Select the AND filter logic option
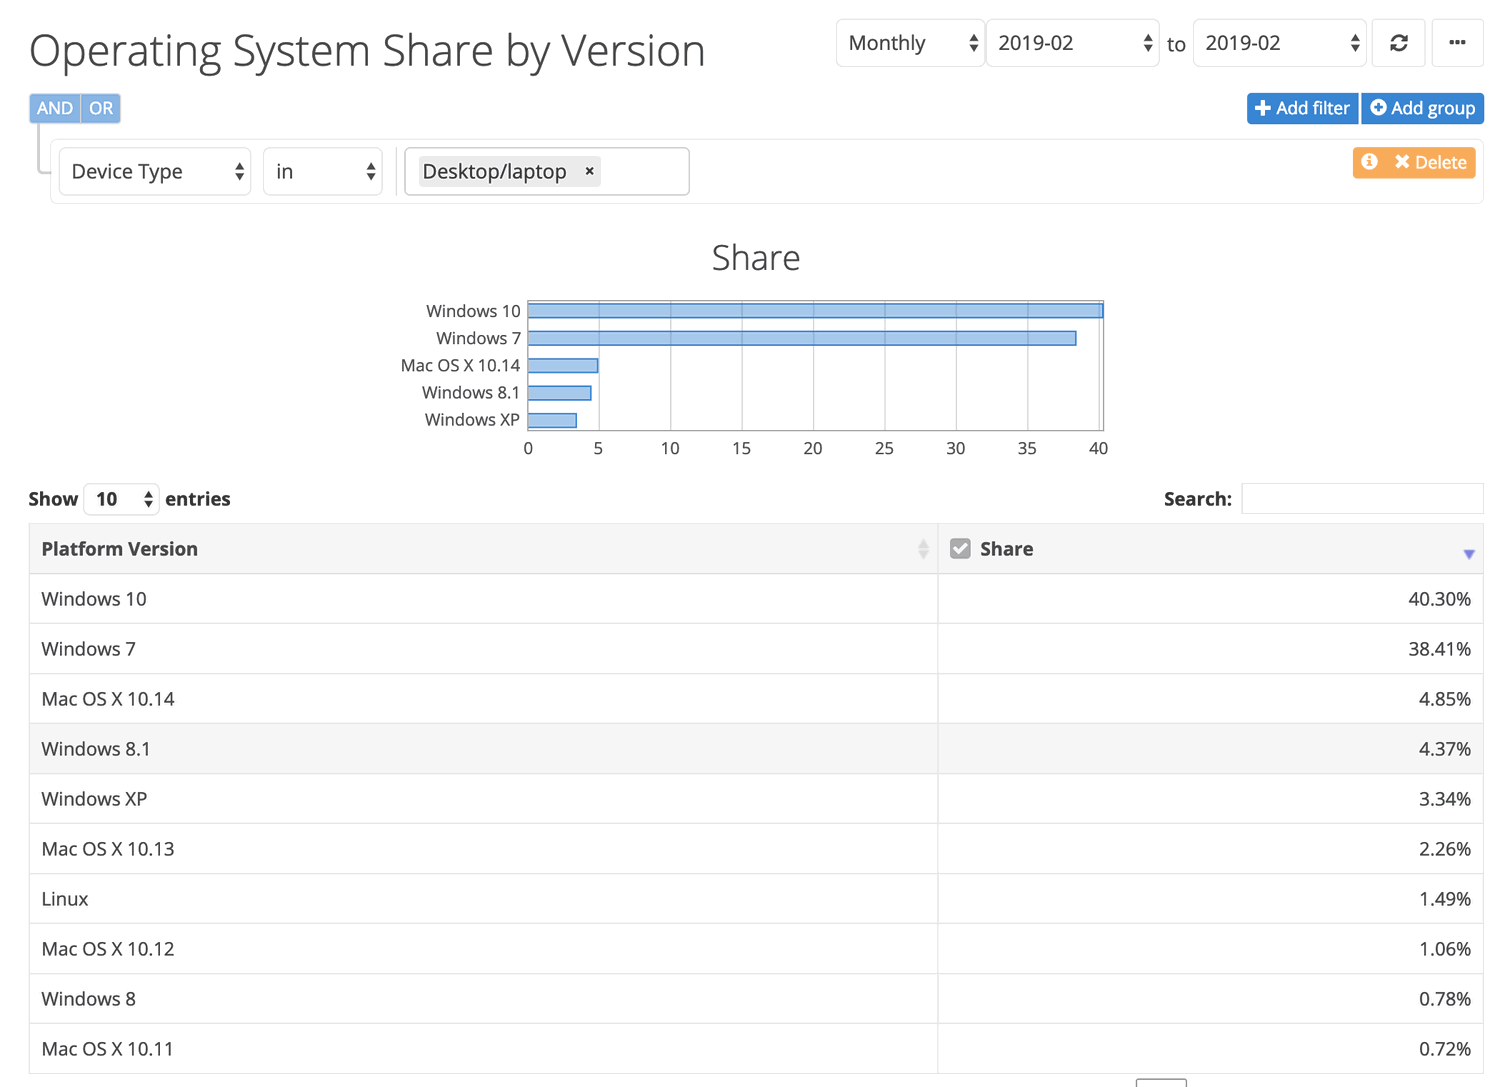Image resolution: width=1500 pixels, height=1087 pixels. click(54, 108)
